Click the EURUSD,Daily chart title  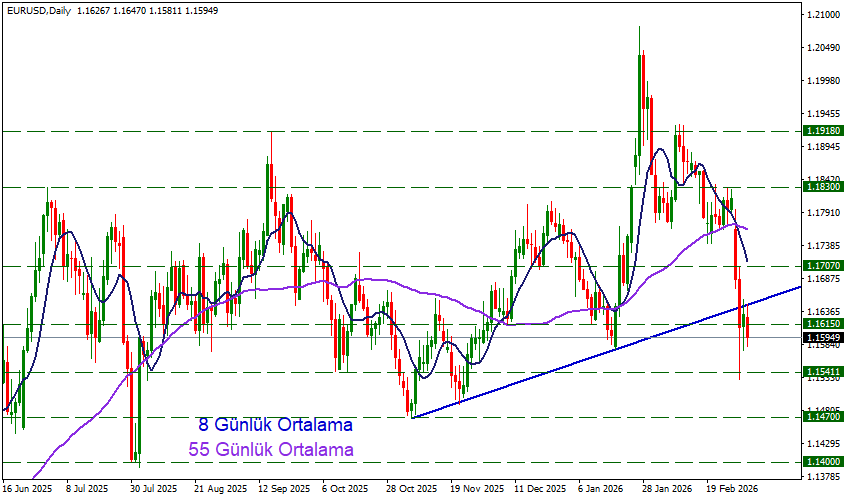click(x=36, y=8)
